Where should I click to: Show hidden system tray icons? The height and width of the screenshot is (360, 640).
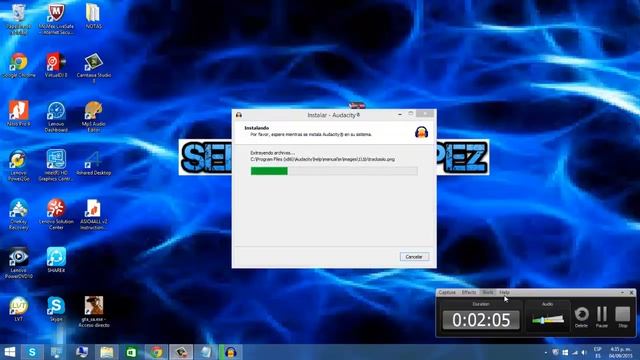546,353
